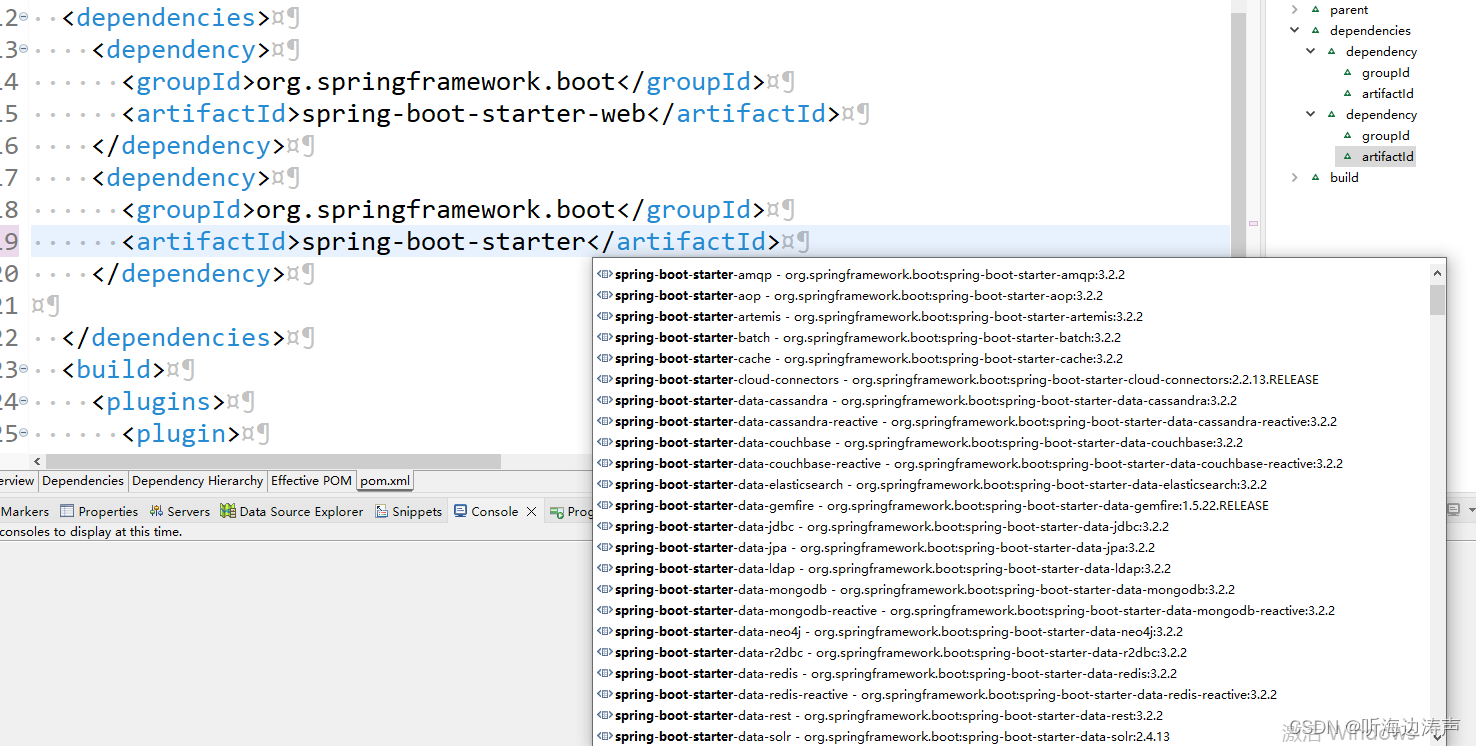
Task: Expand the build node in the outline
Action: tap(1295, 177)
